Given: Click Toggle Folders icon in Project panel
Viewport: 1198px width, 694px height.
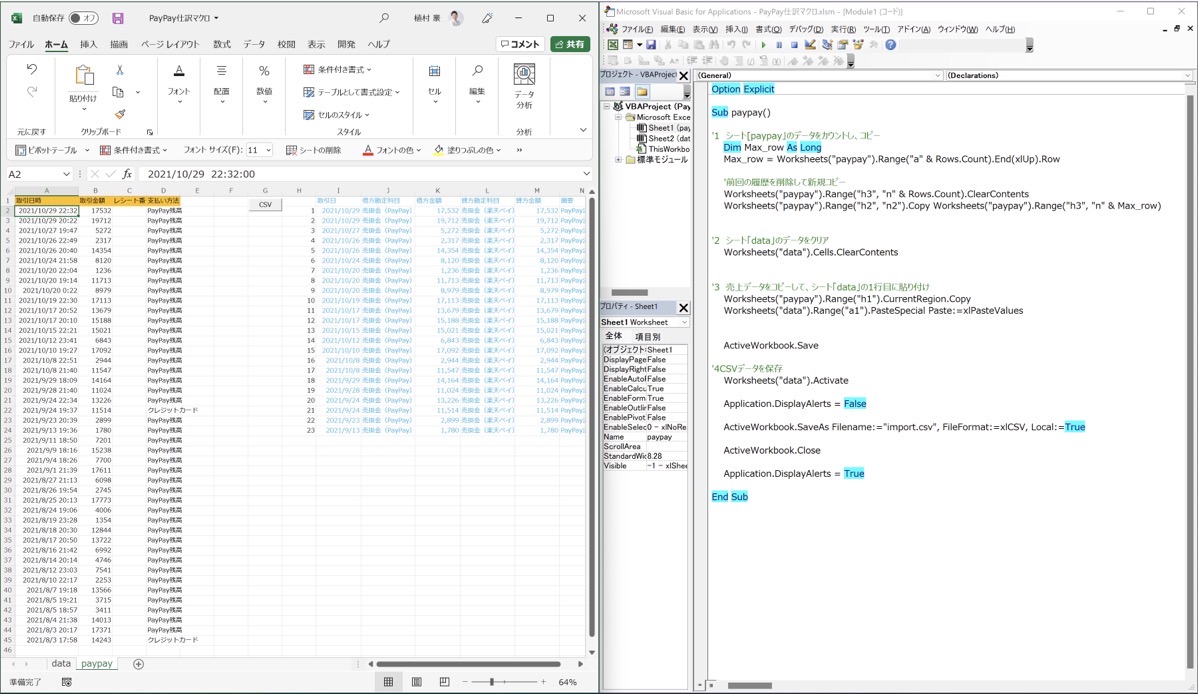Looking at the screenshot, I should [x=642, y=92].
